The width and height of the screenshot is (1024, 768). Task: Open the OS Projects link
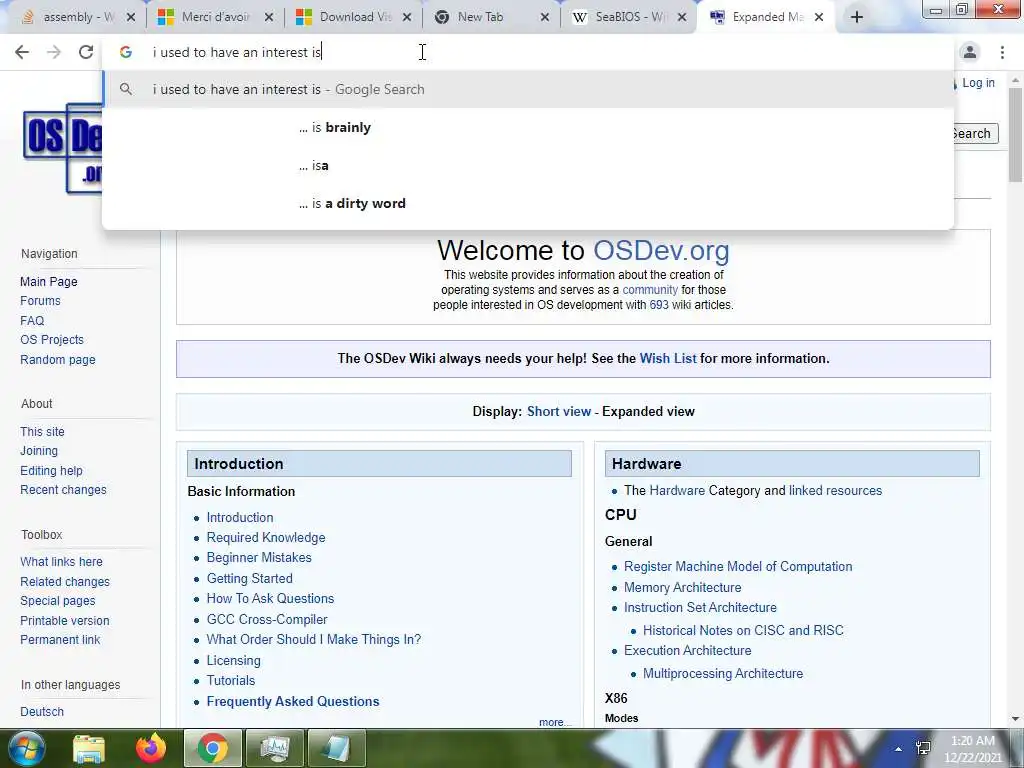(52, 340)
